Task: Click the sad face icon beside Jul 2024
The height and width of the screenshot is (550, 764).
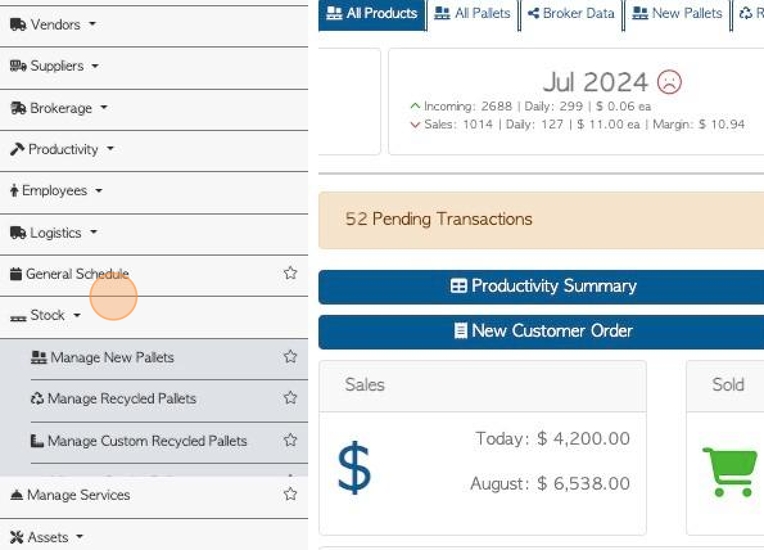Action: coord(669,82)
